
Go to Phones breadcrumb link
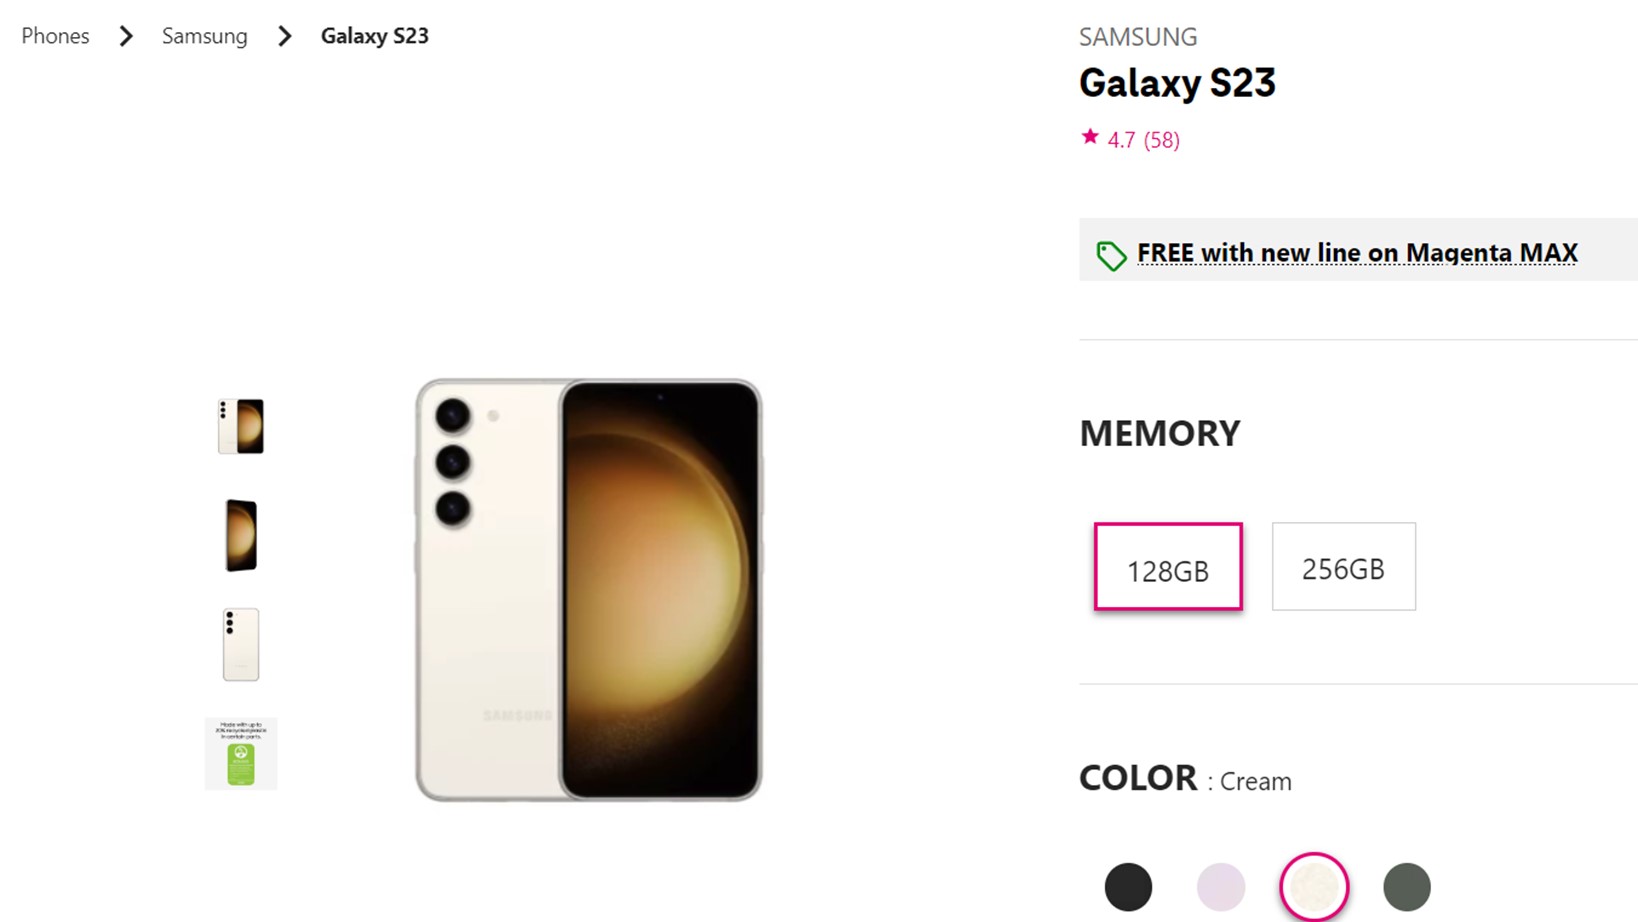coord(55,36)
